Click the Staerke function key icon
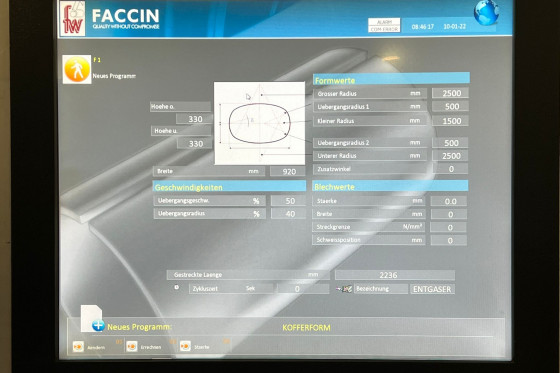Screen dimensions: 560x373 point(185,346)
